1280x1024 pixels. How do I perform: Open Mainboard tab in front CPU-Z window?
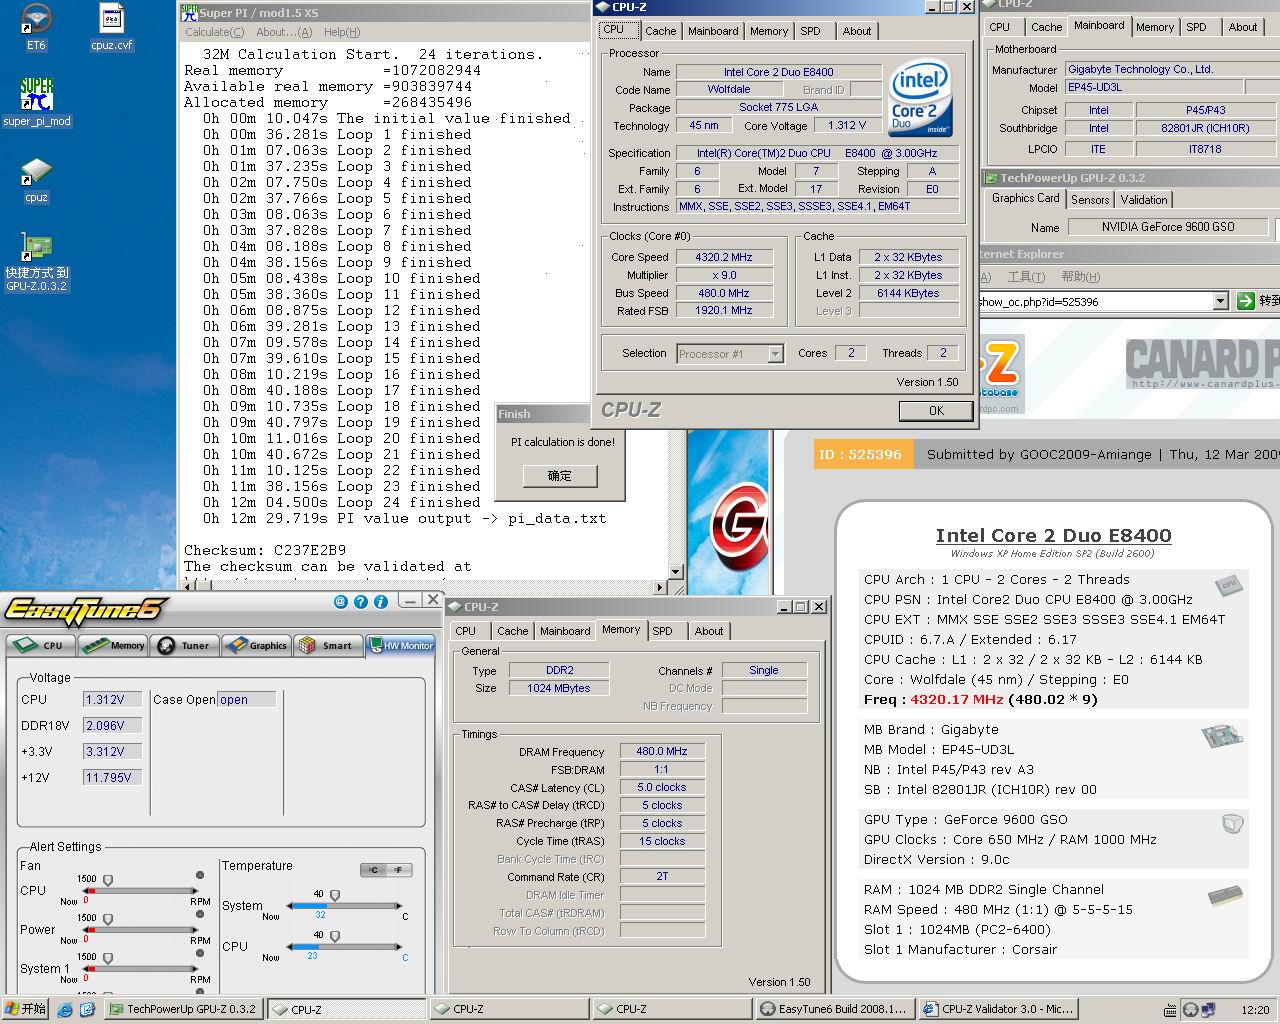click(713, 31)
